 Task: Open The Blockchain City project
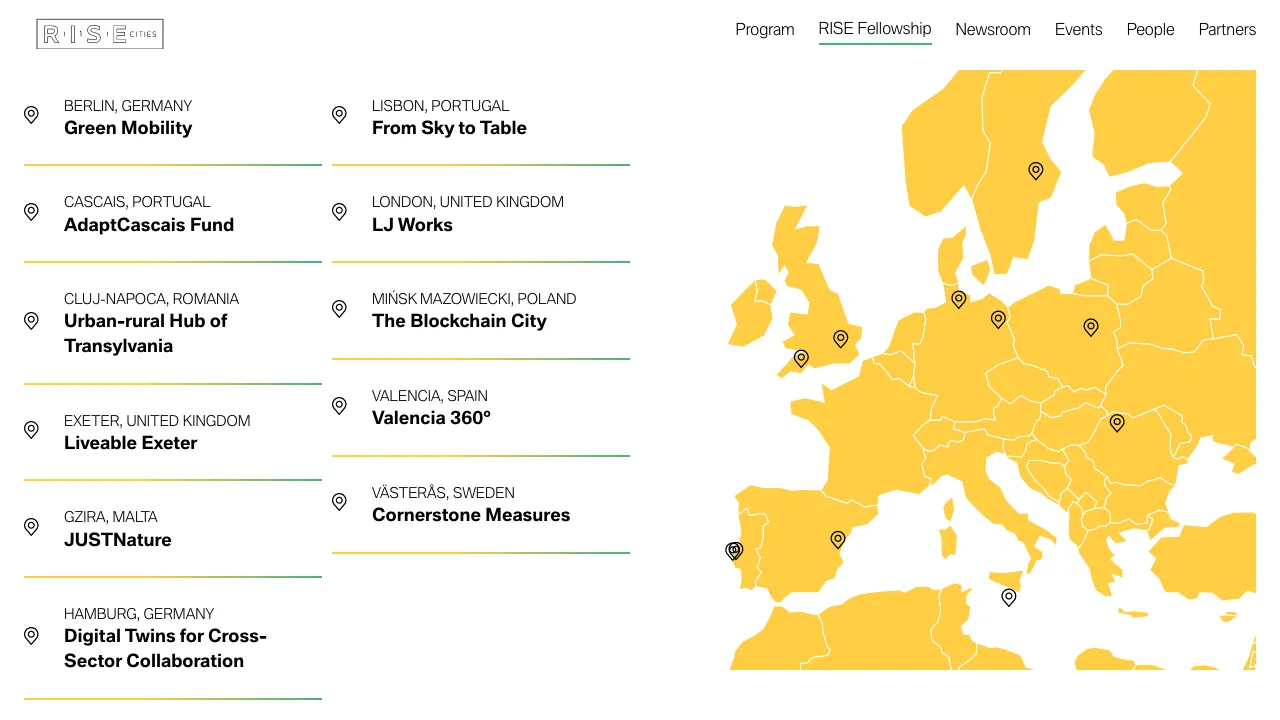459,321
